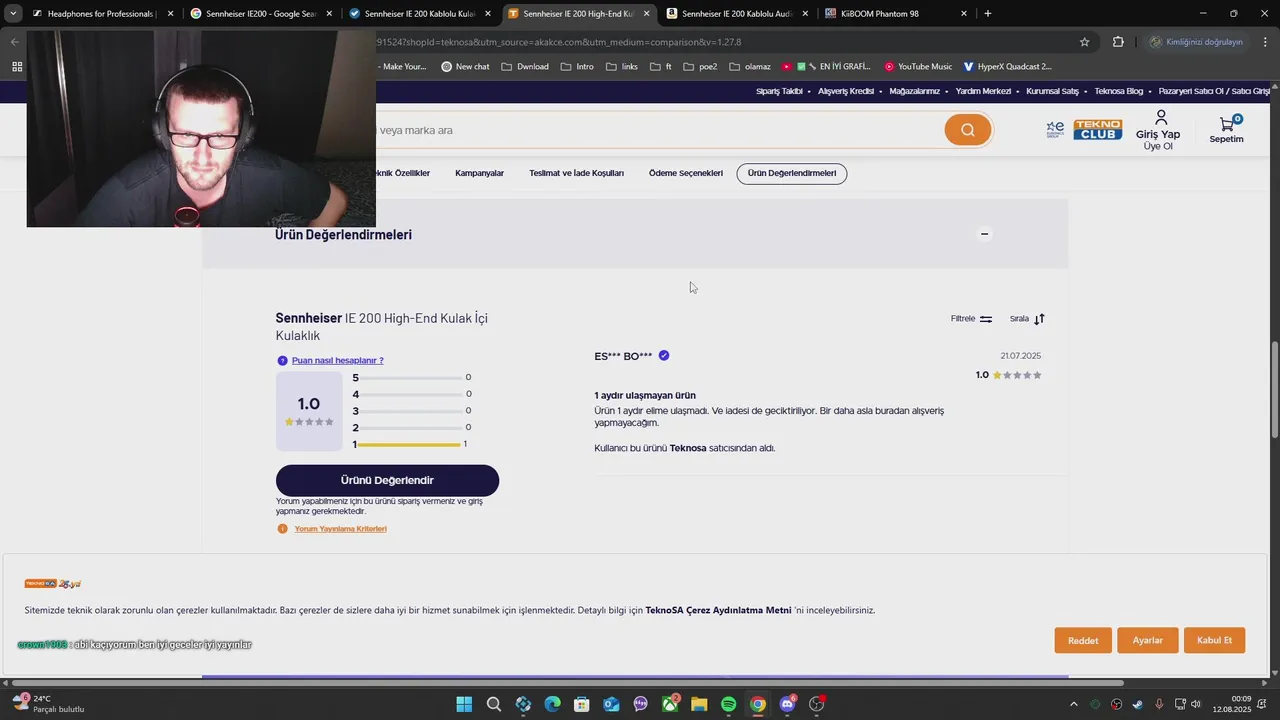Select the Ürün Değerlendirmeleri pill tab
Viewport: 1280px width, 720px height.
click(x=792, y=174)
